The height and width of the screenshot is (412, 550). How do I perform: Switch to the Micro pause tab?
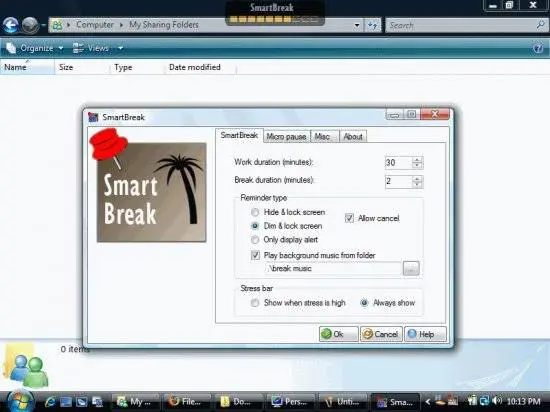pyautogui.click(x=286, y=136)
